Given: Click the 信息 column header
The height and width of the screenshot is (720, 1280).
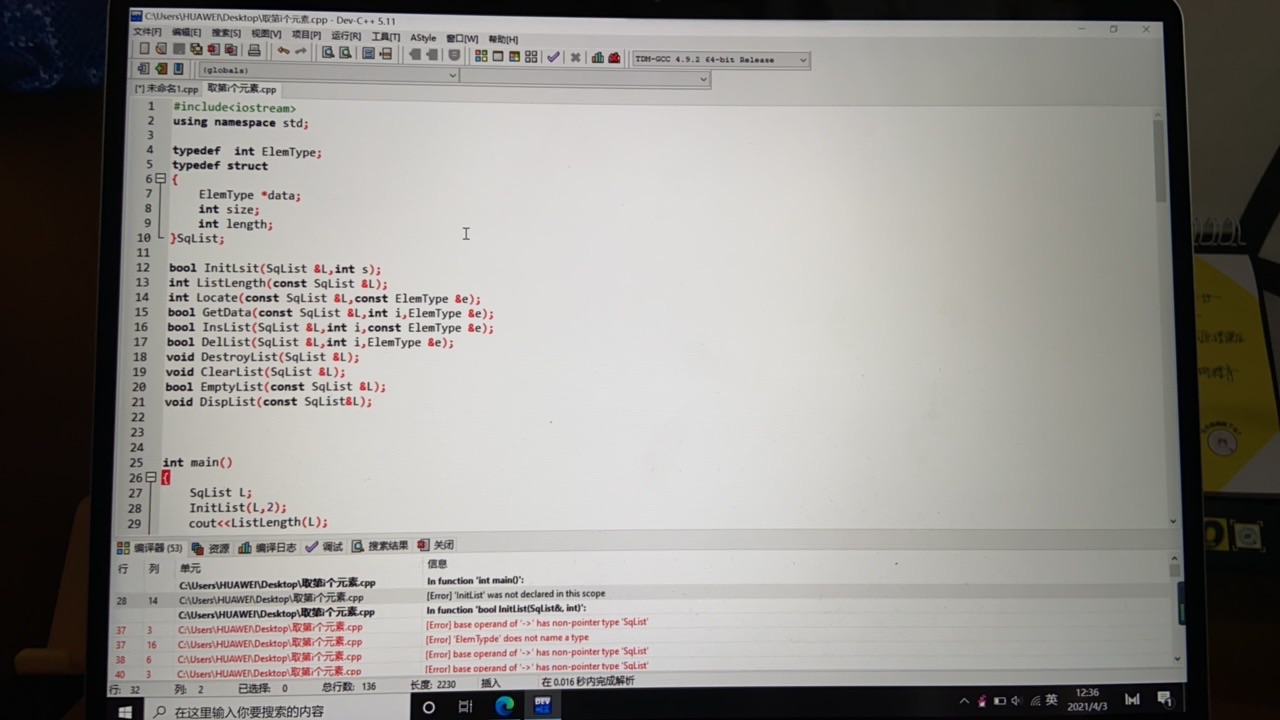Looking at the screenshot, I should 437,564.
